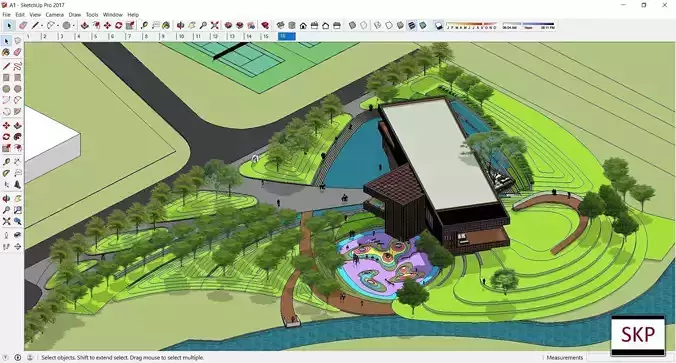
Task: Expand the Arc tools dropdown arrow
Action: (58, 26)
